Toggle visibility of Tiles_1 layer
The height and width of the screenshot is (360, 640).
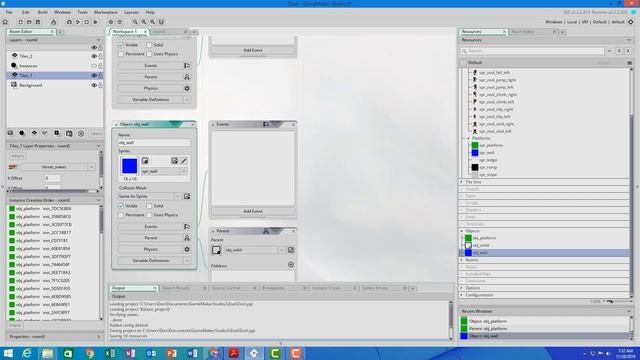94,76
